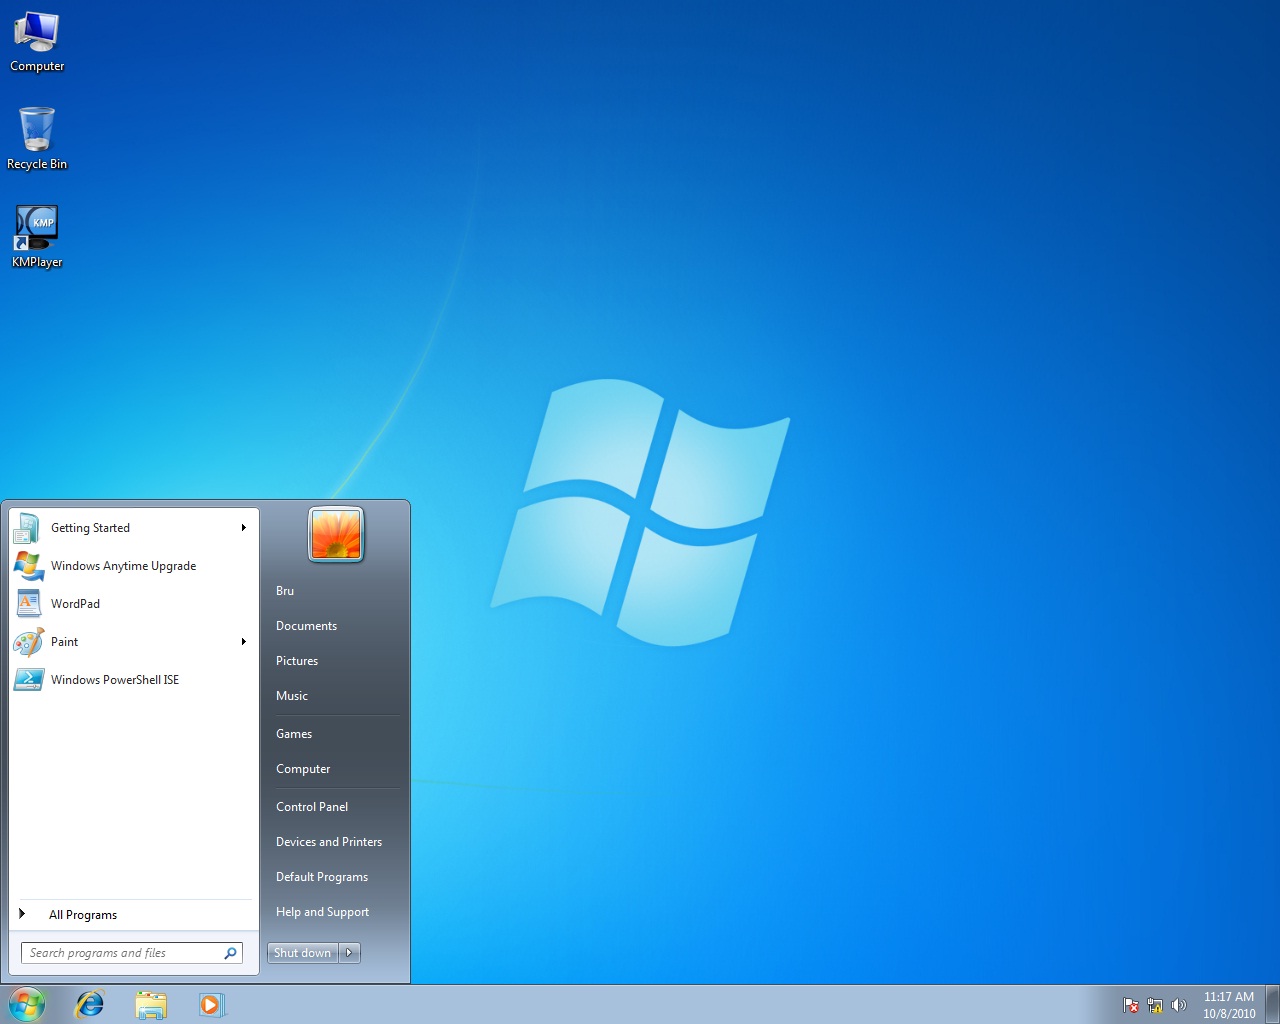
Task: Open Windows PowerShell ISE
Action: tap(116, 680)
